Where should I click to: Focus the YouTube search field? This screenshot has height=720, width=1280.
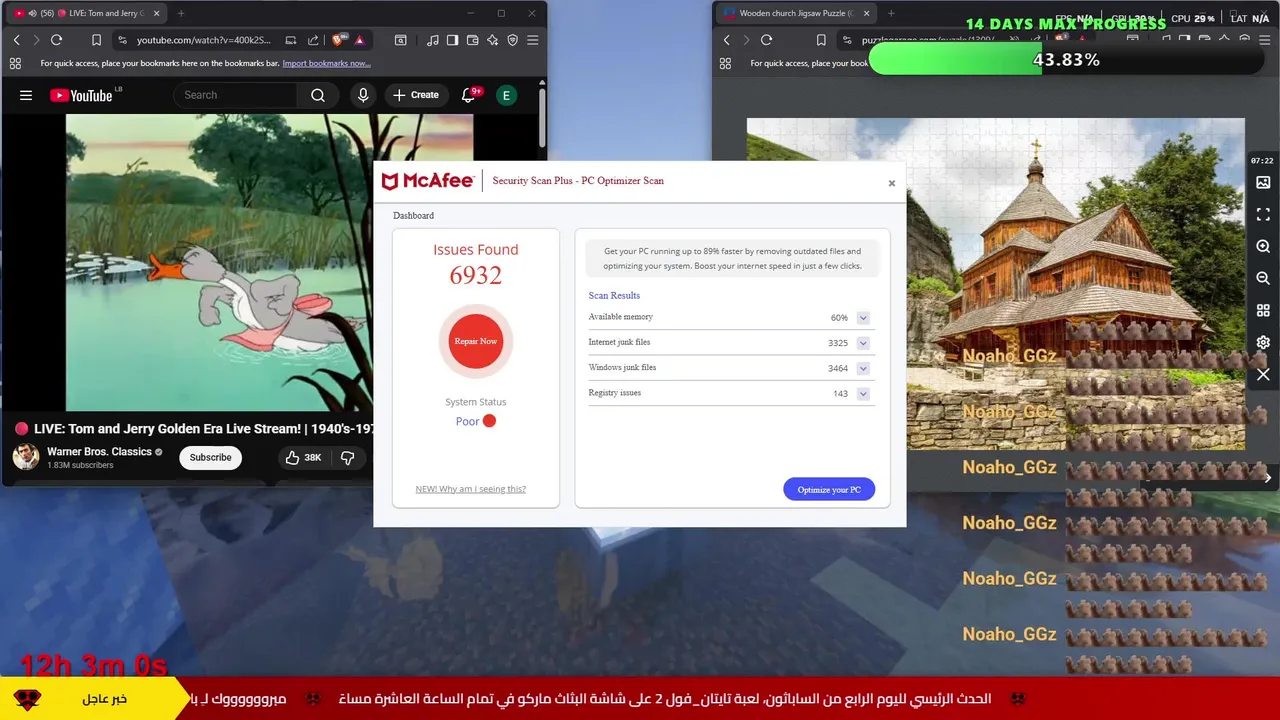click(235, 95)
